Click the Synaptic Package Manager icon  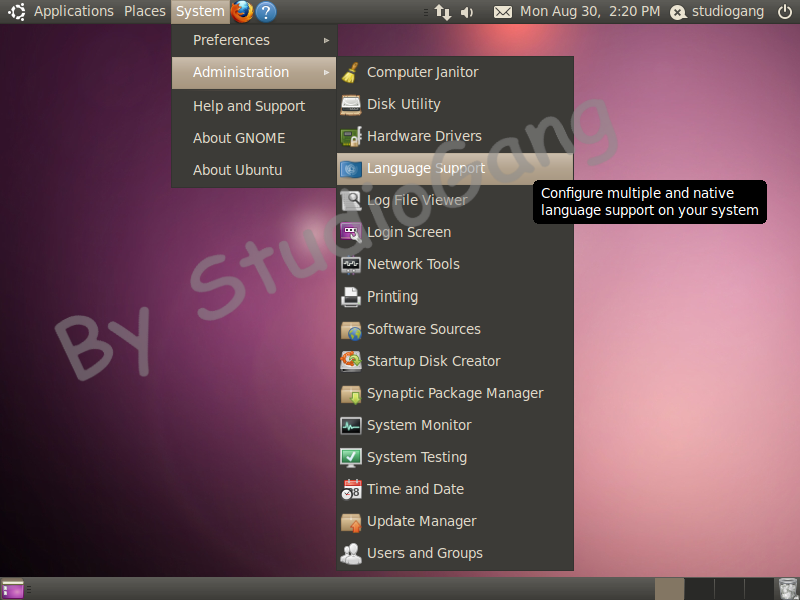click(x=351, y=393)
